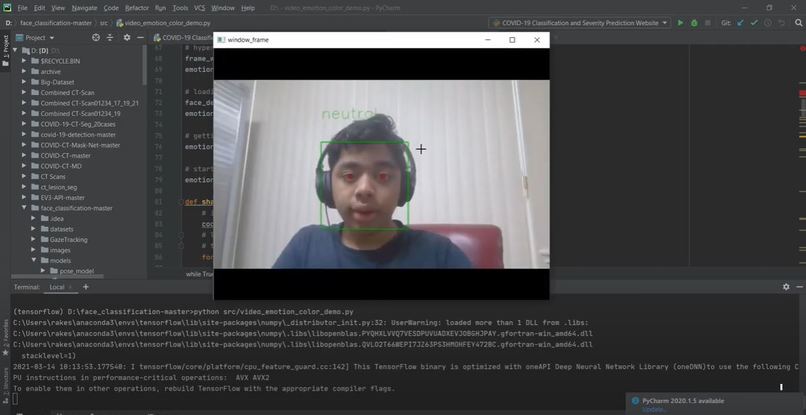Click the while True editor breadcrumb
The image size is (806, 415).
[x=198, y=274]
